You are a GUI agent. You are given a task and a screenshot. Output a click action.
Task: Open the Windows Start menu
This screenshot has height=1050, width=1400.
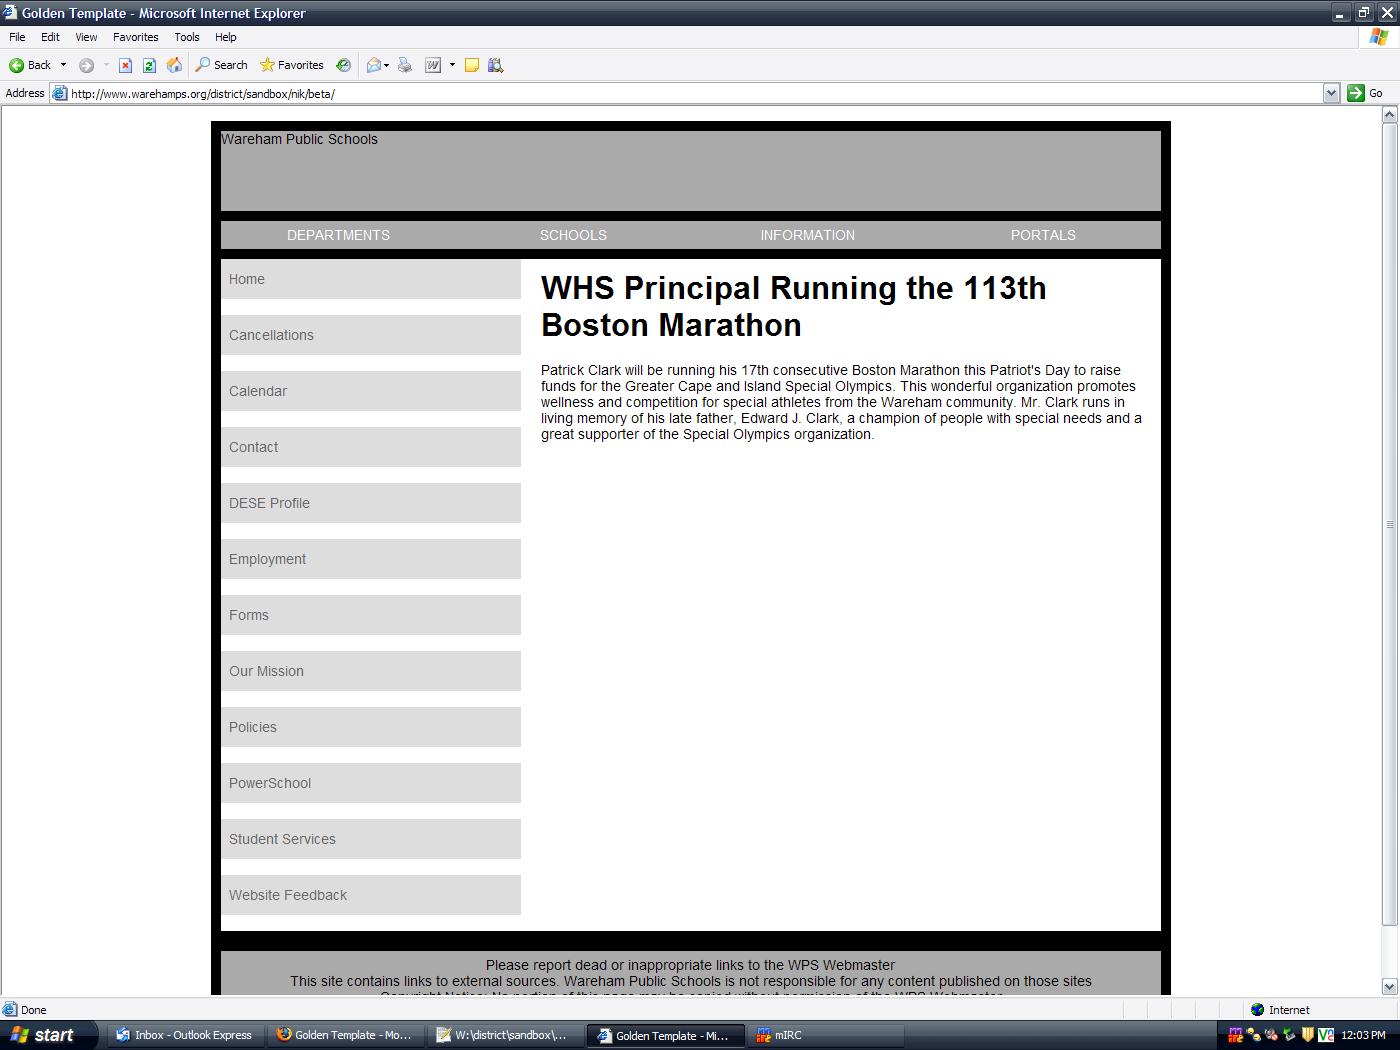pyautogui.click(x=48, y=1035)
